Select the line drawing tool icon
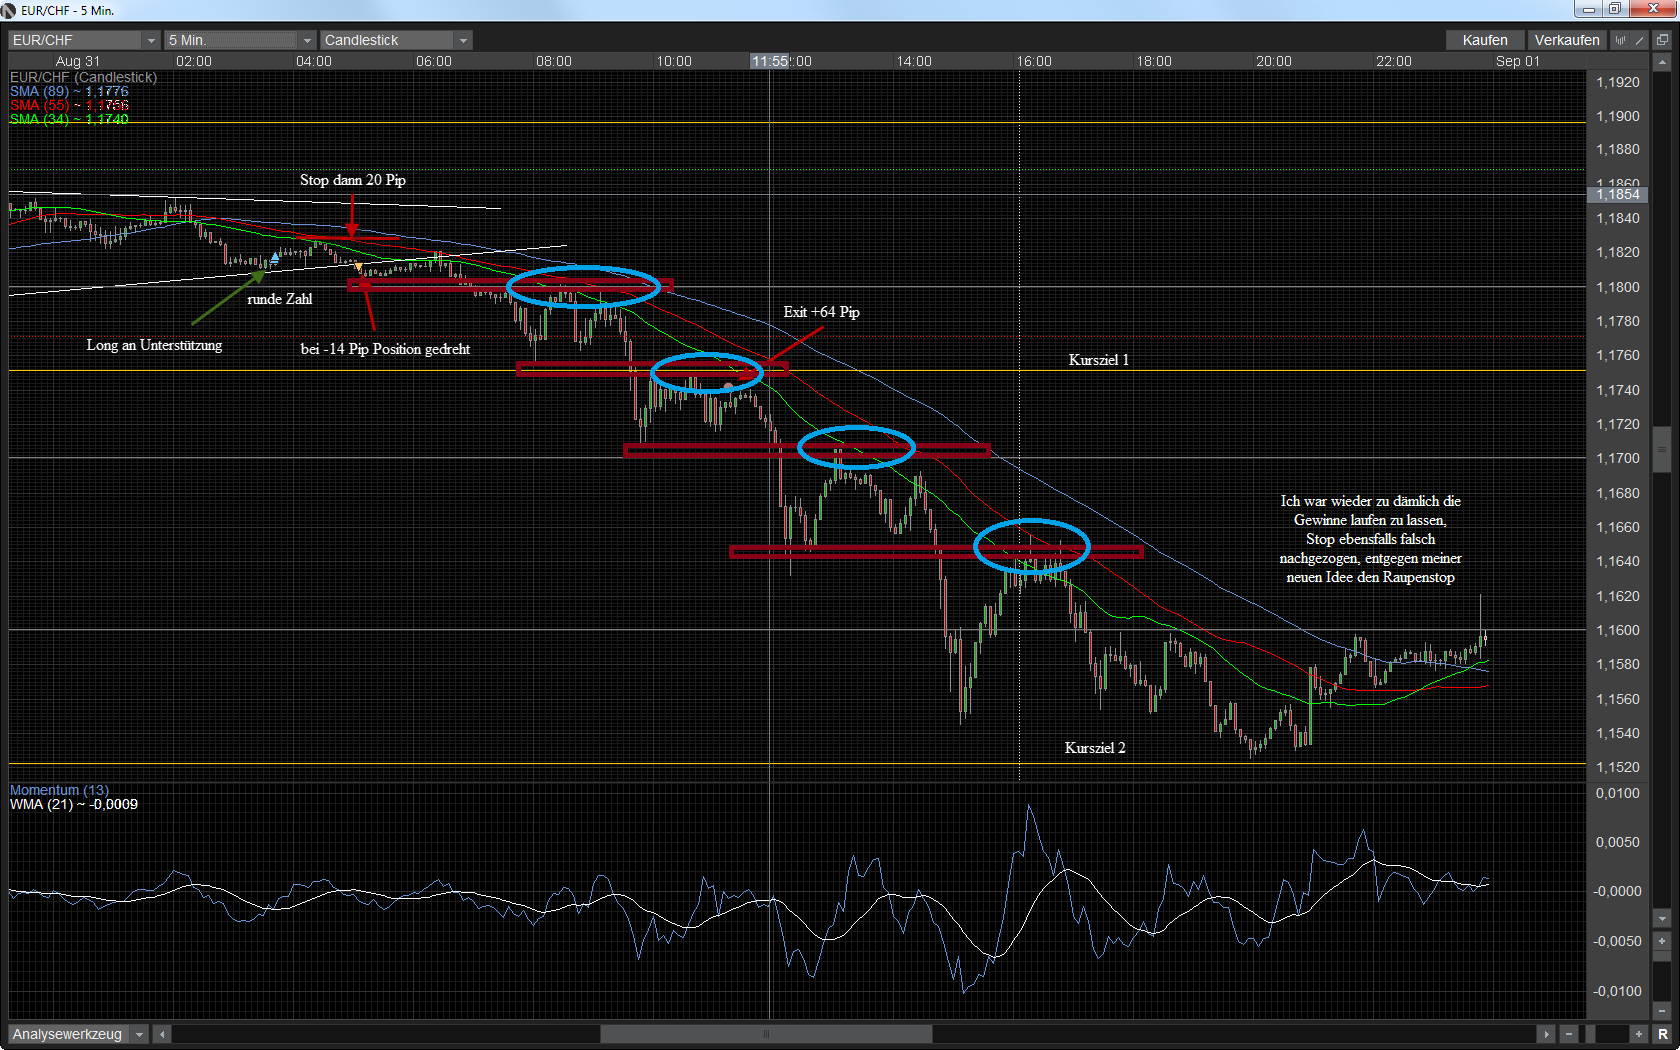 point(1639,40)
